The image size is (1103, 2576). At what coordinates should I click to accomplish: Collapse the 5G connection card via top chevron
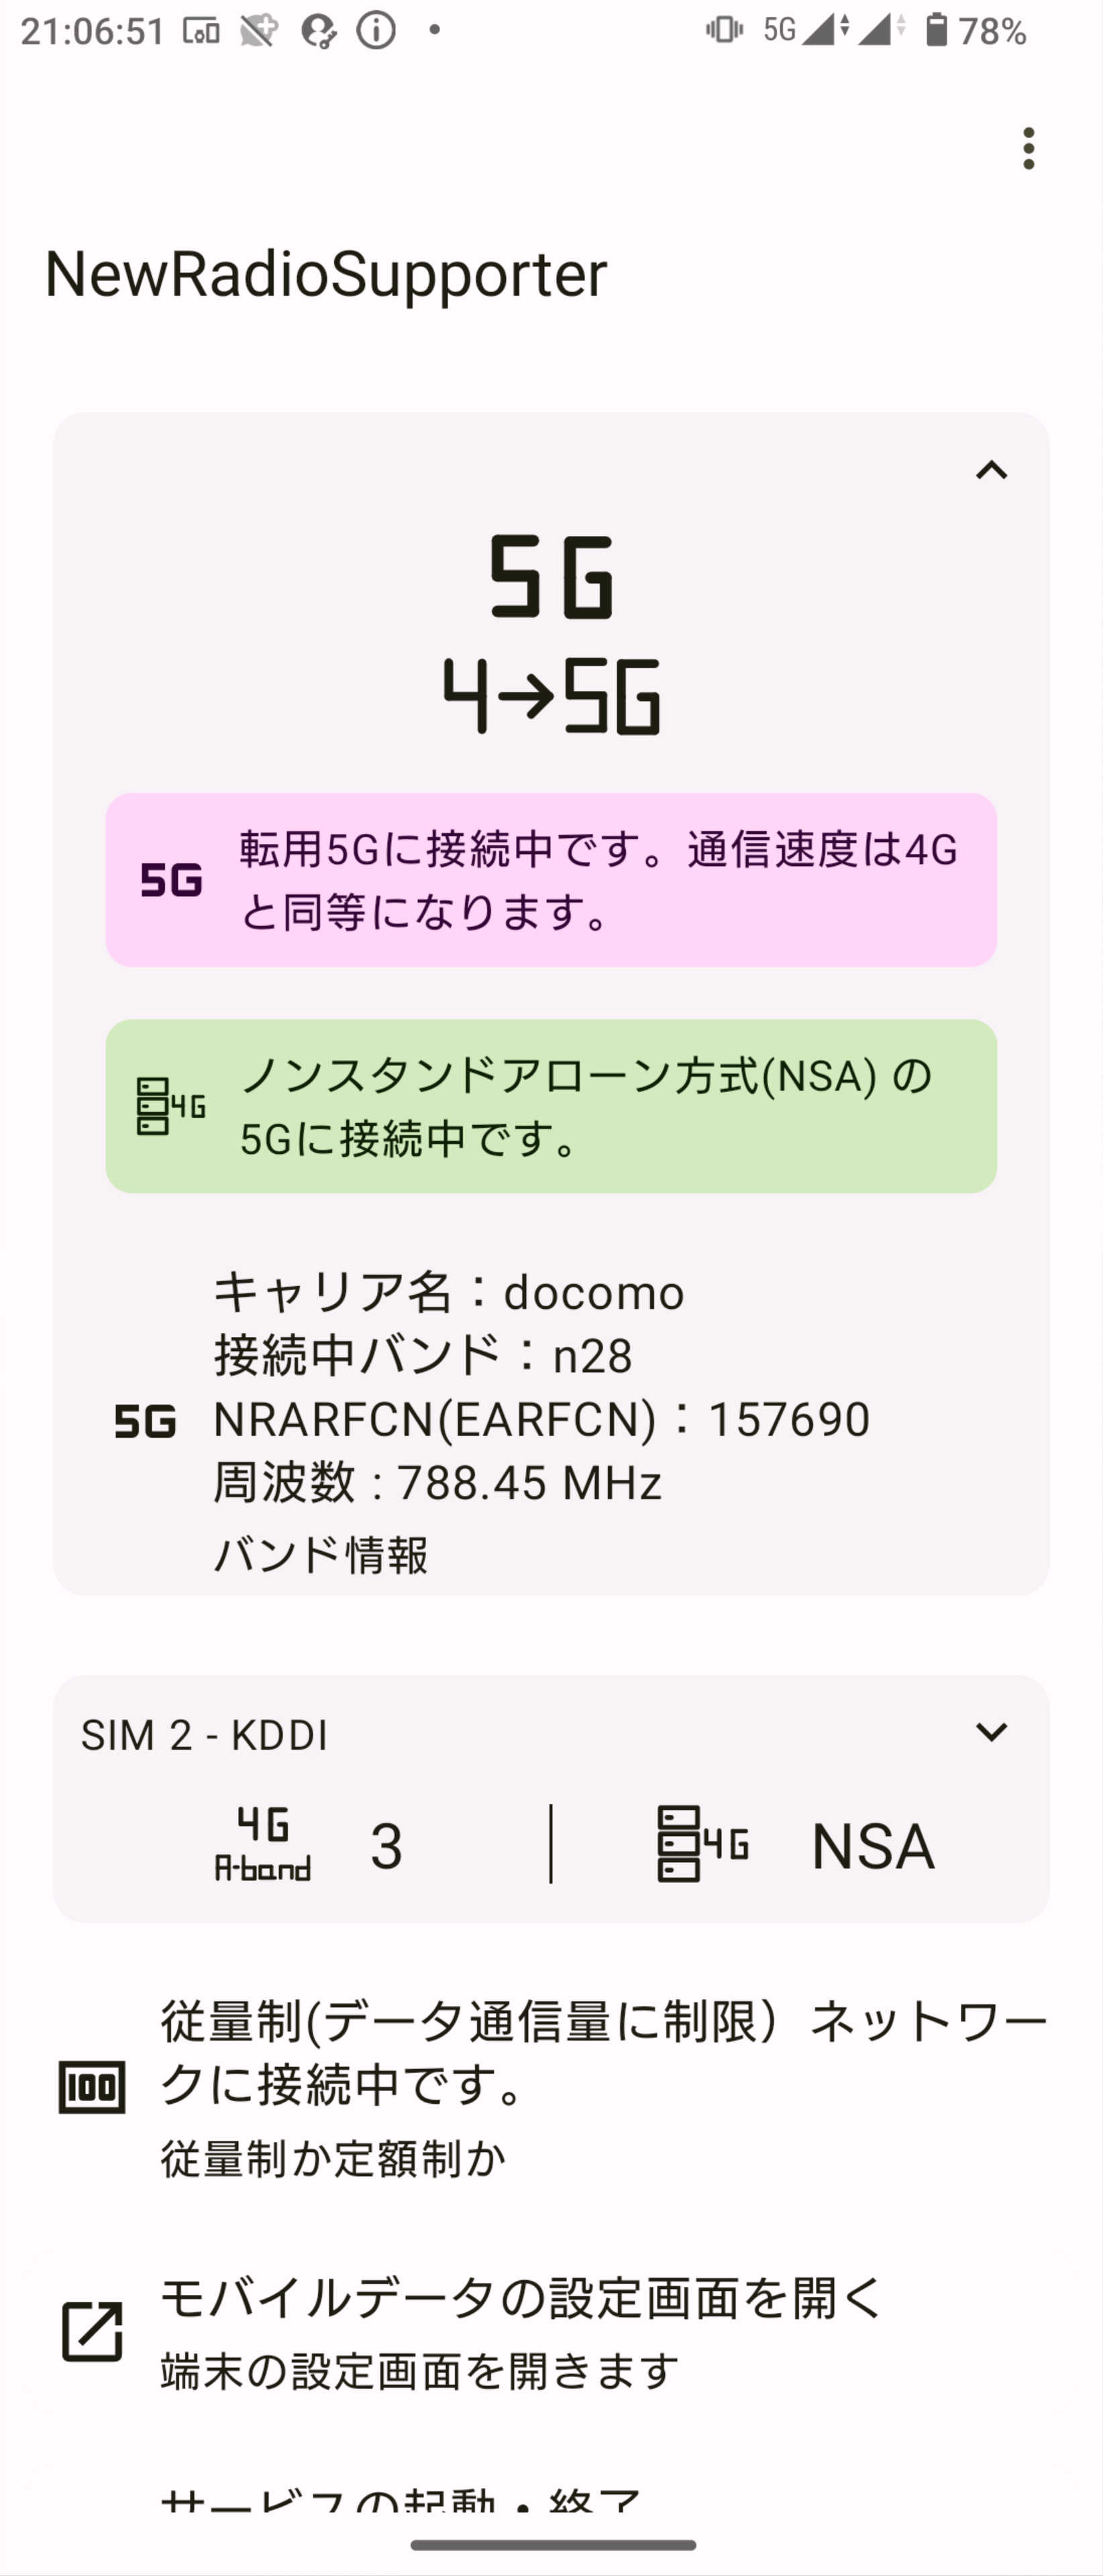click(x=991, y=470)
